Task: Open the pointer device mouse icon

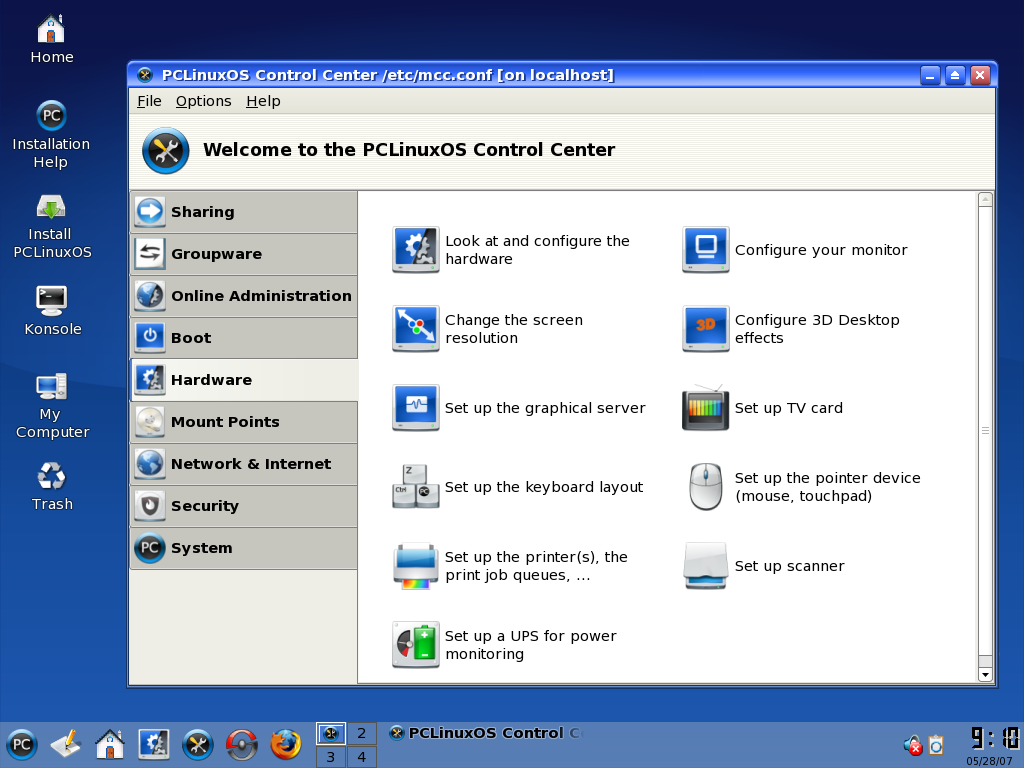Action: 705,487
